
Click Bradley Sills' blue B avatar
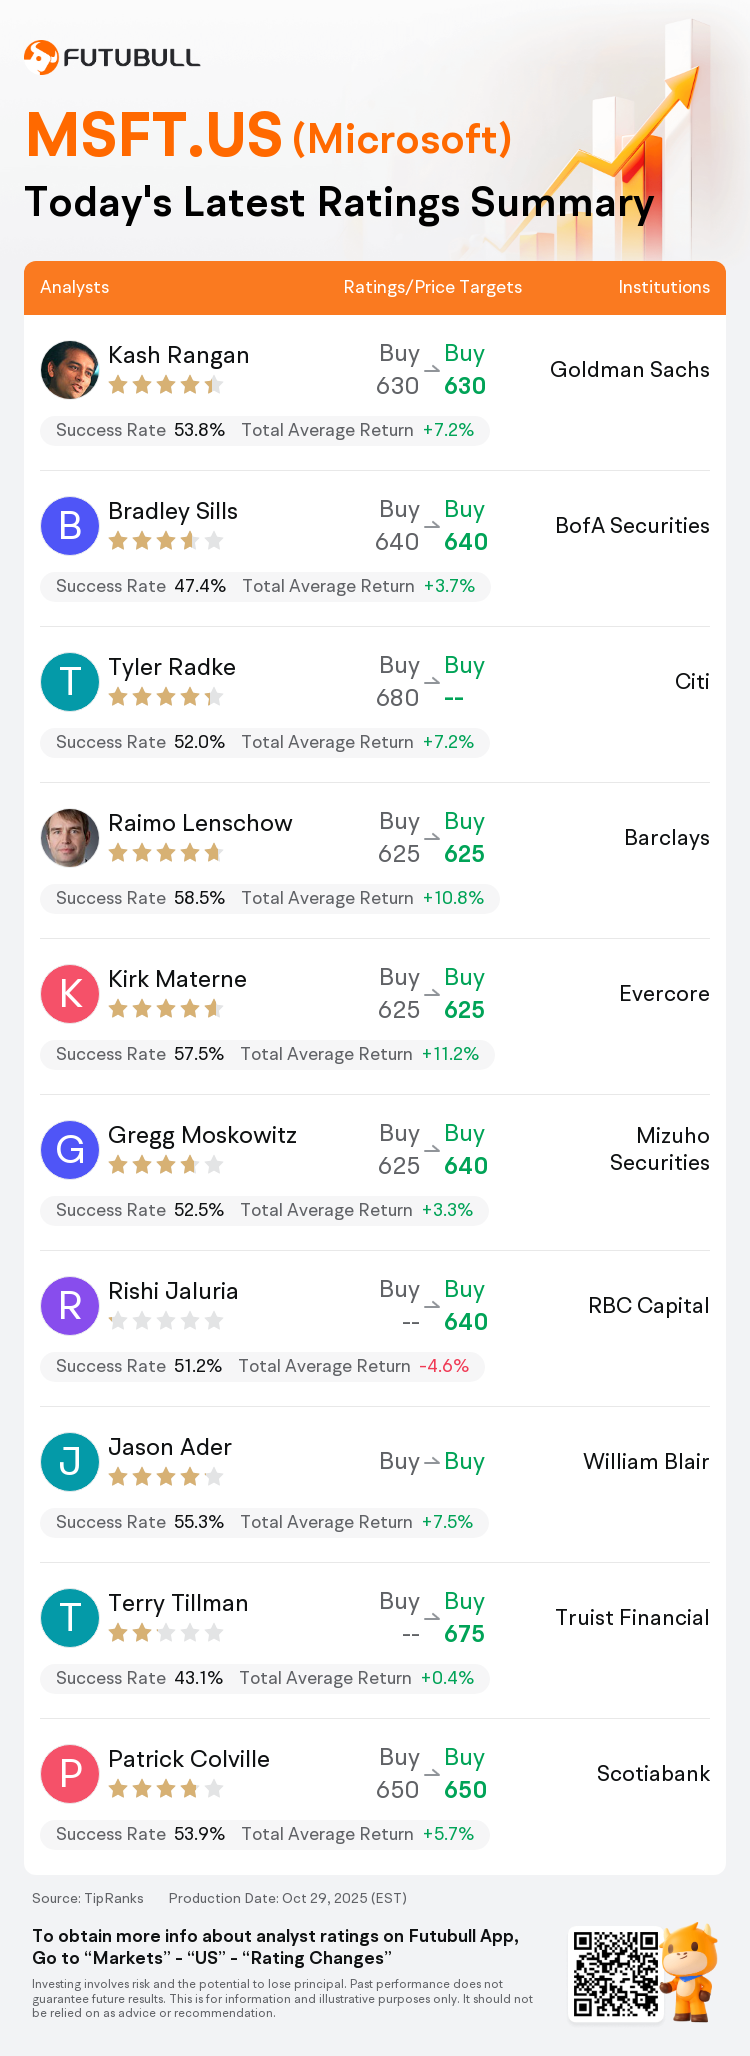(x=70, y=526)
